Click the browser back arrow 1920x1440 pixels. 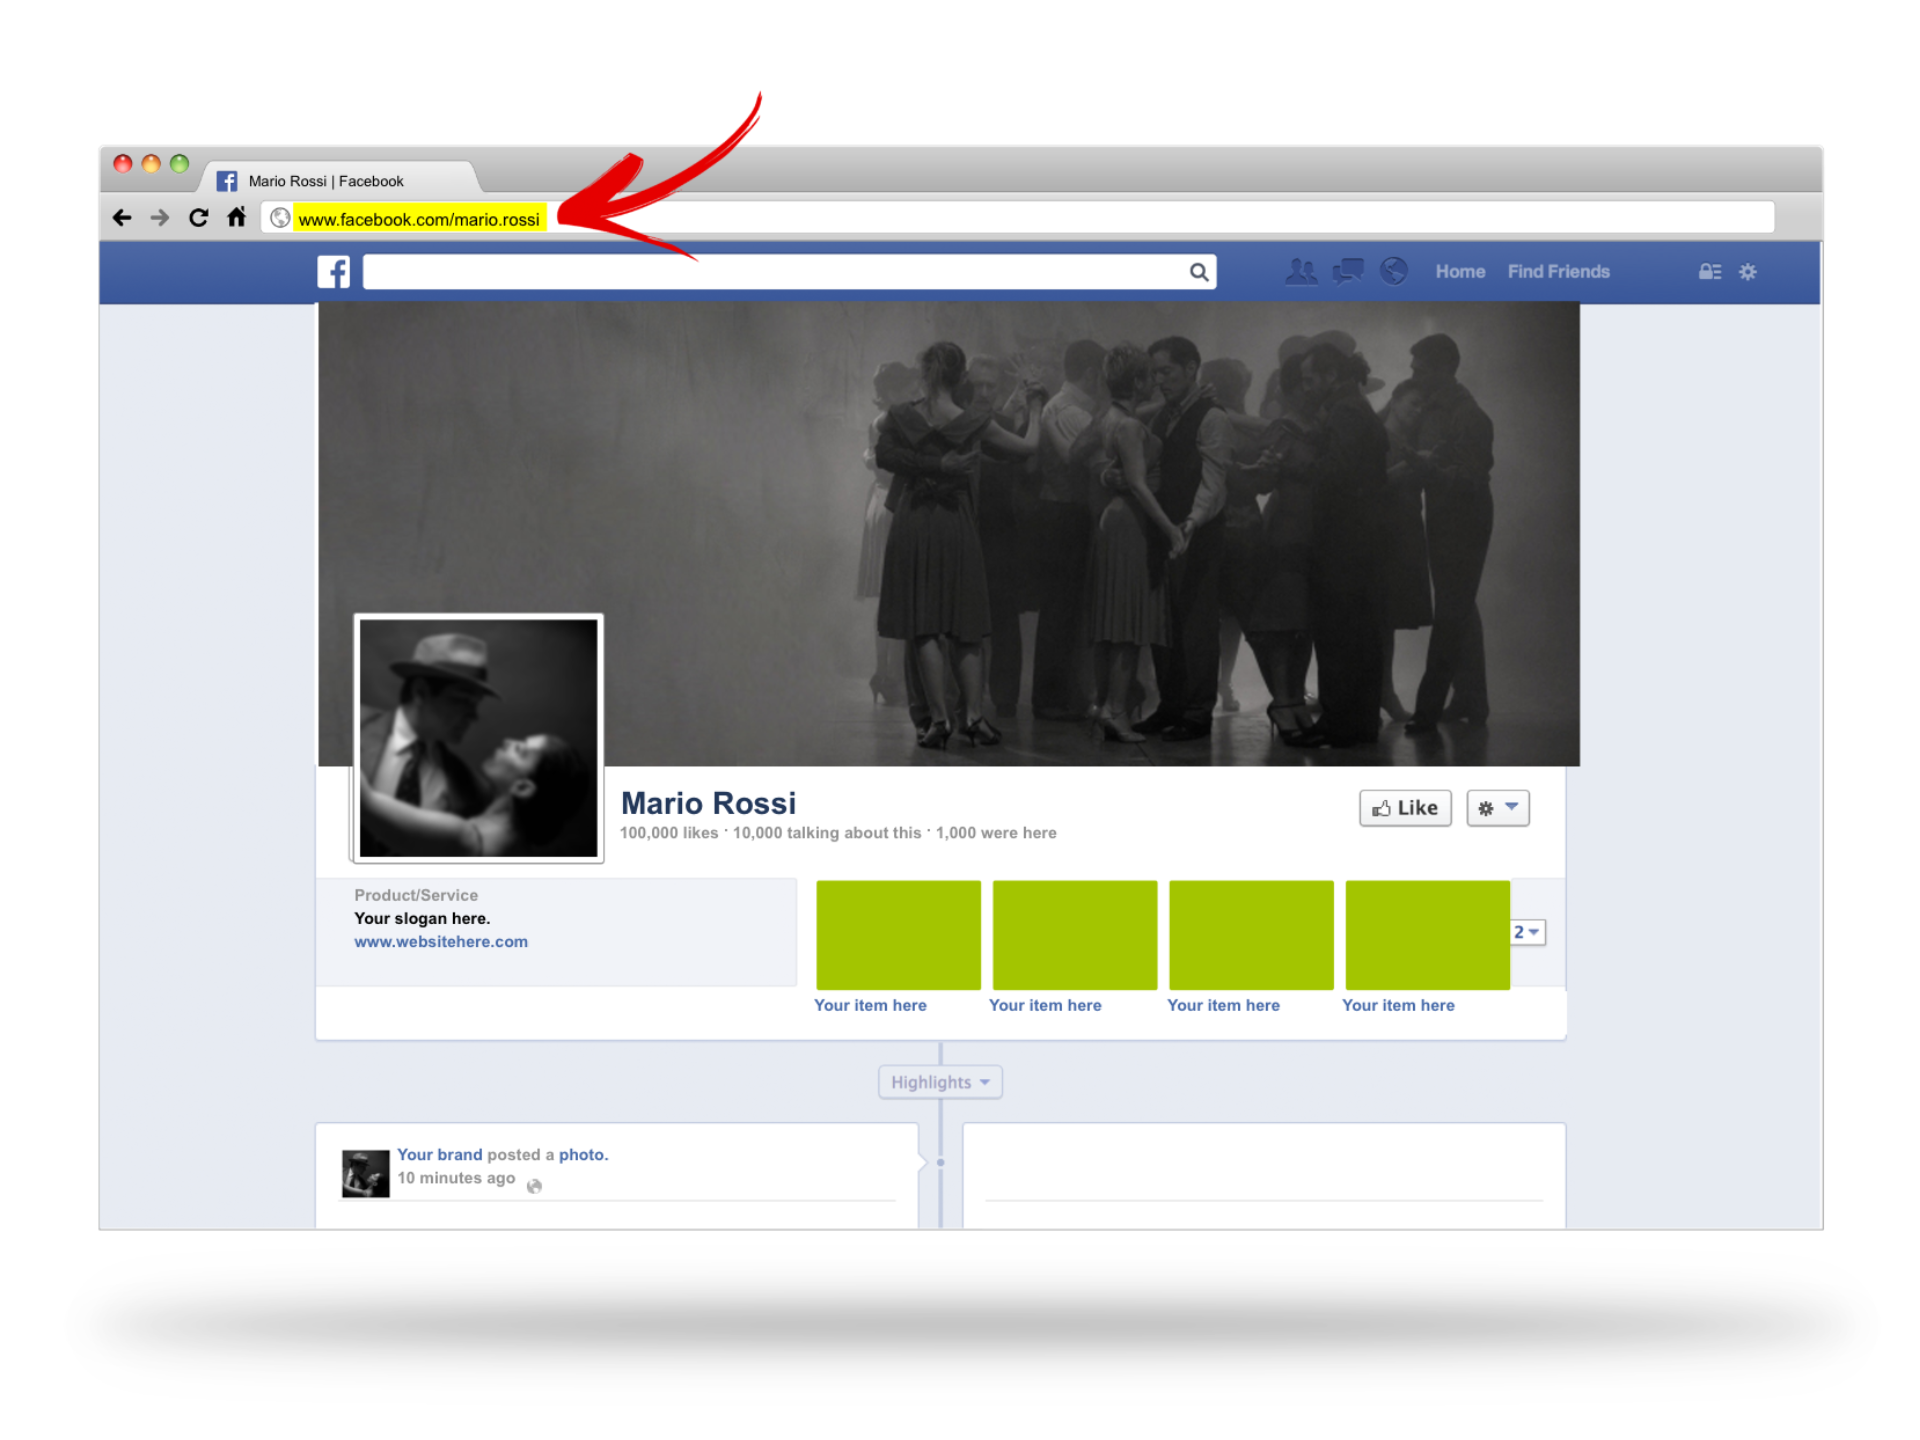(x=122, y=218)
